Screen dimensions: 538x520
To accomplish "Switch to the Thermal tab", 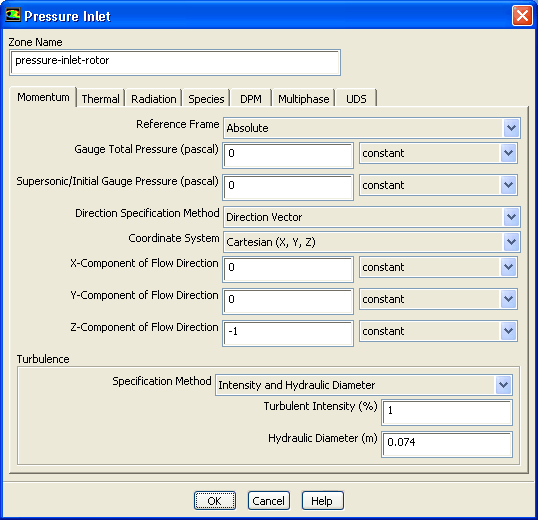I will 101,99.
